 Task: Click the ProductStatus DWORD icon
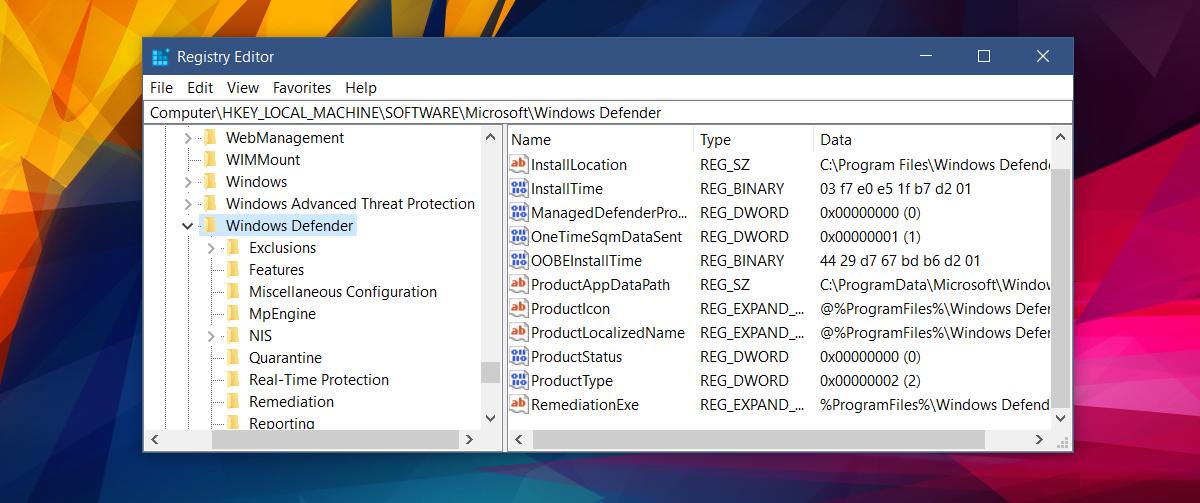click(x=518, y=357)
